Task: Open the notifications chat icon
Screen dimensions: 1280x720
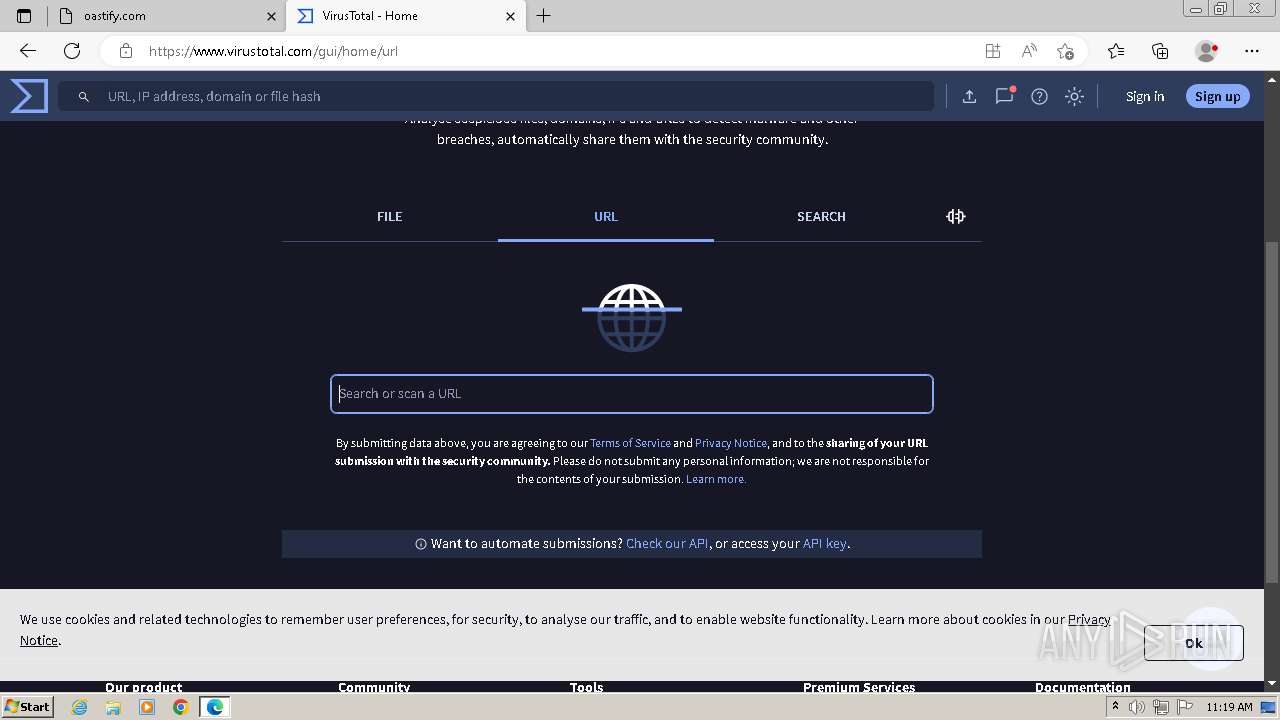Action: 1004,96
